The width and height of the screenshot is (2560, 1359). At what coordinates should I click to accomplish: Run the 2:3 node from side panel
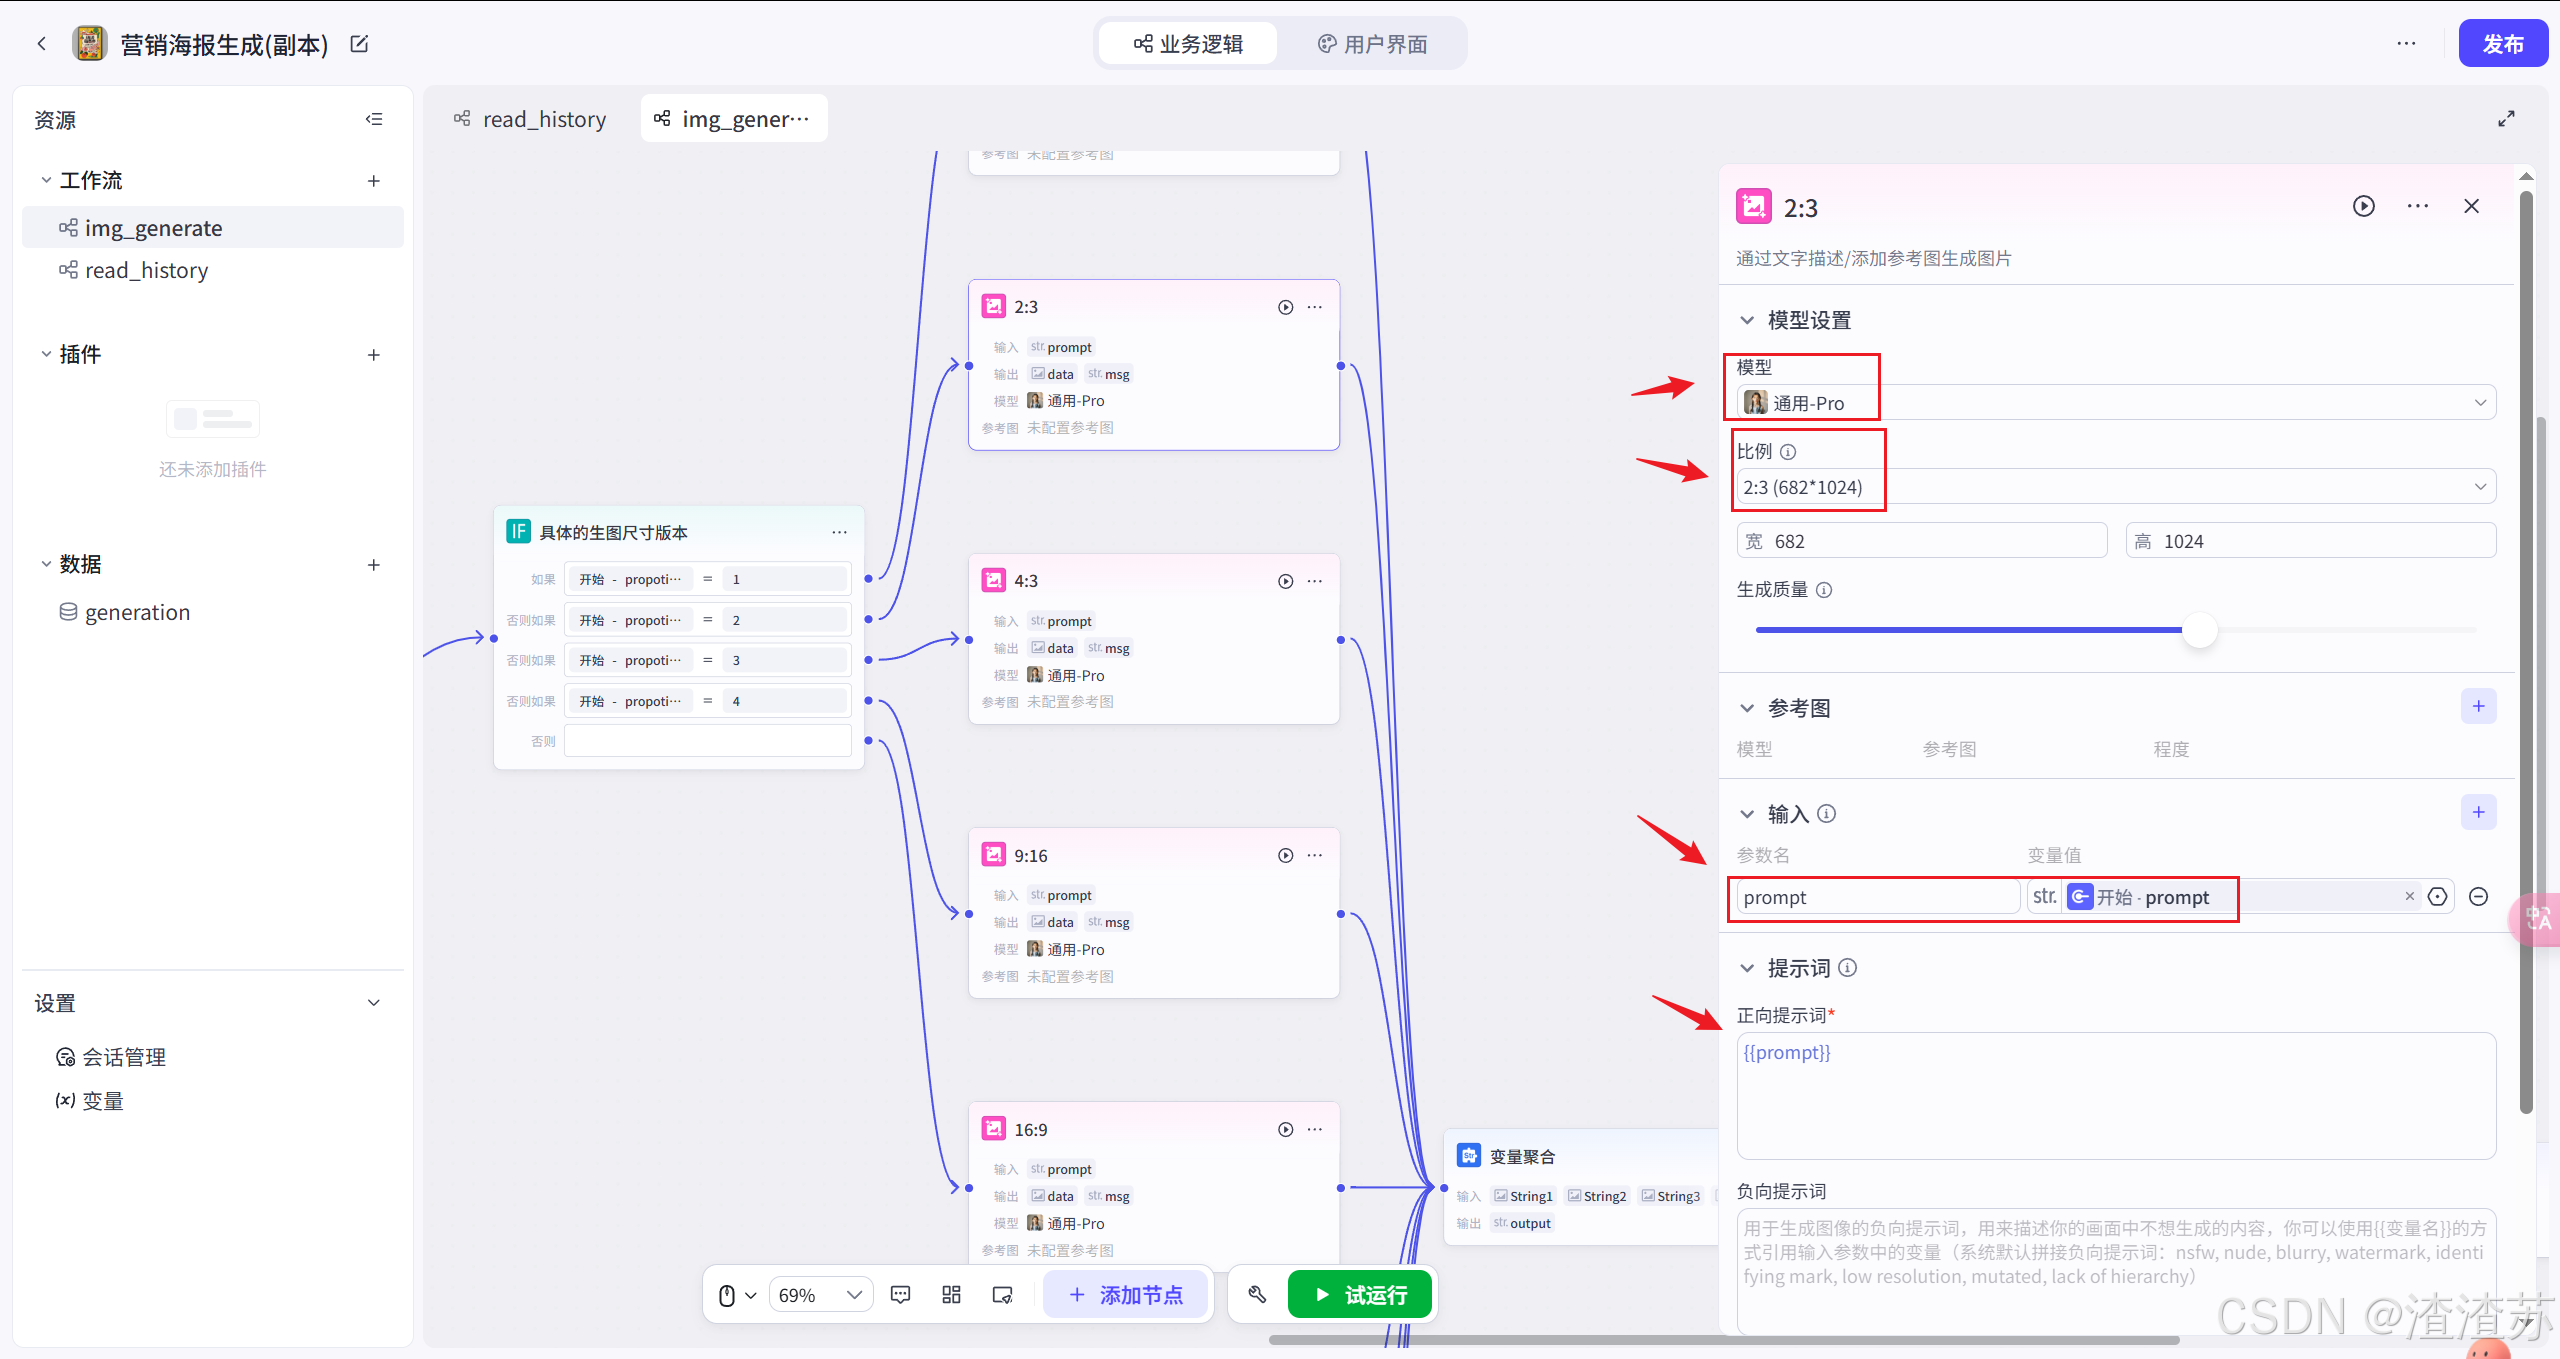[x=2363, y=206]
